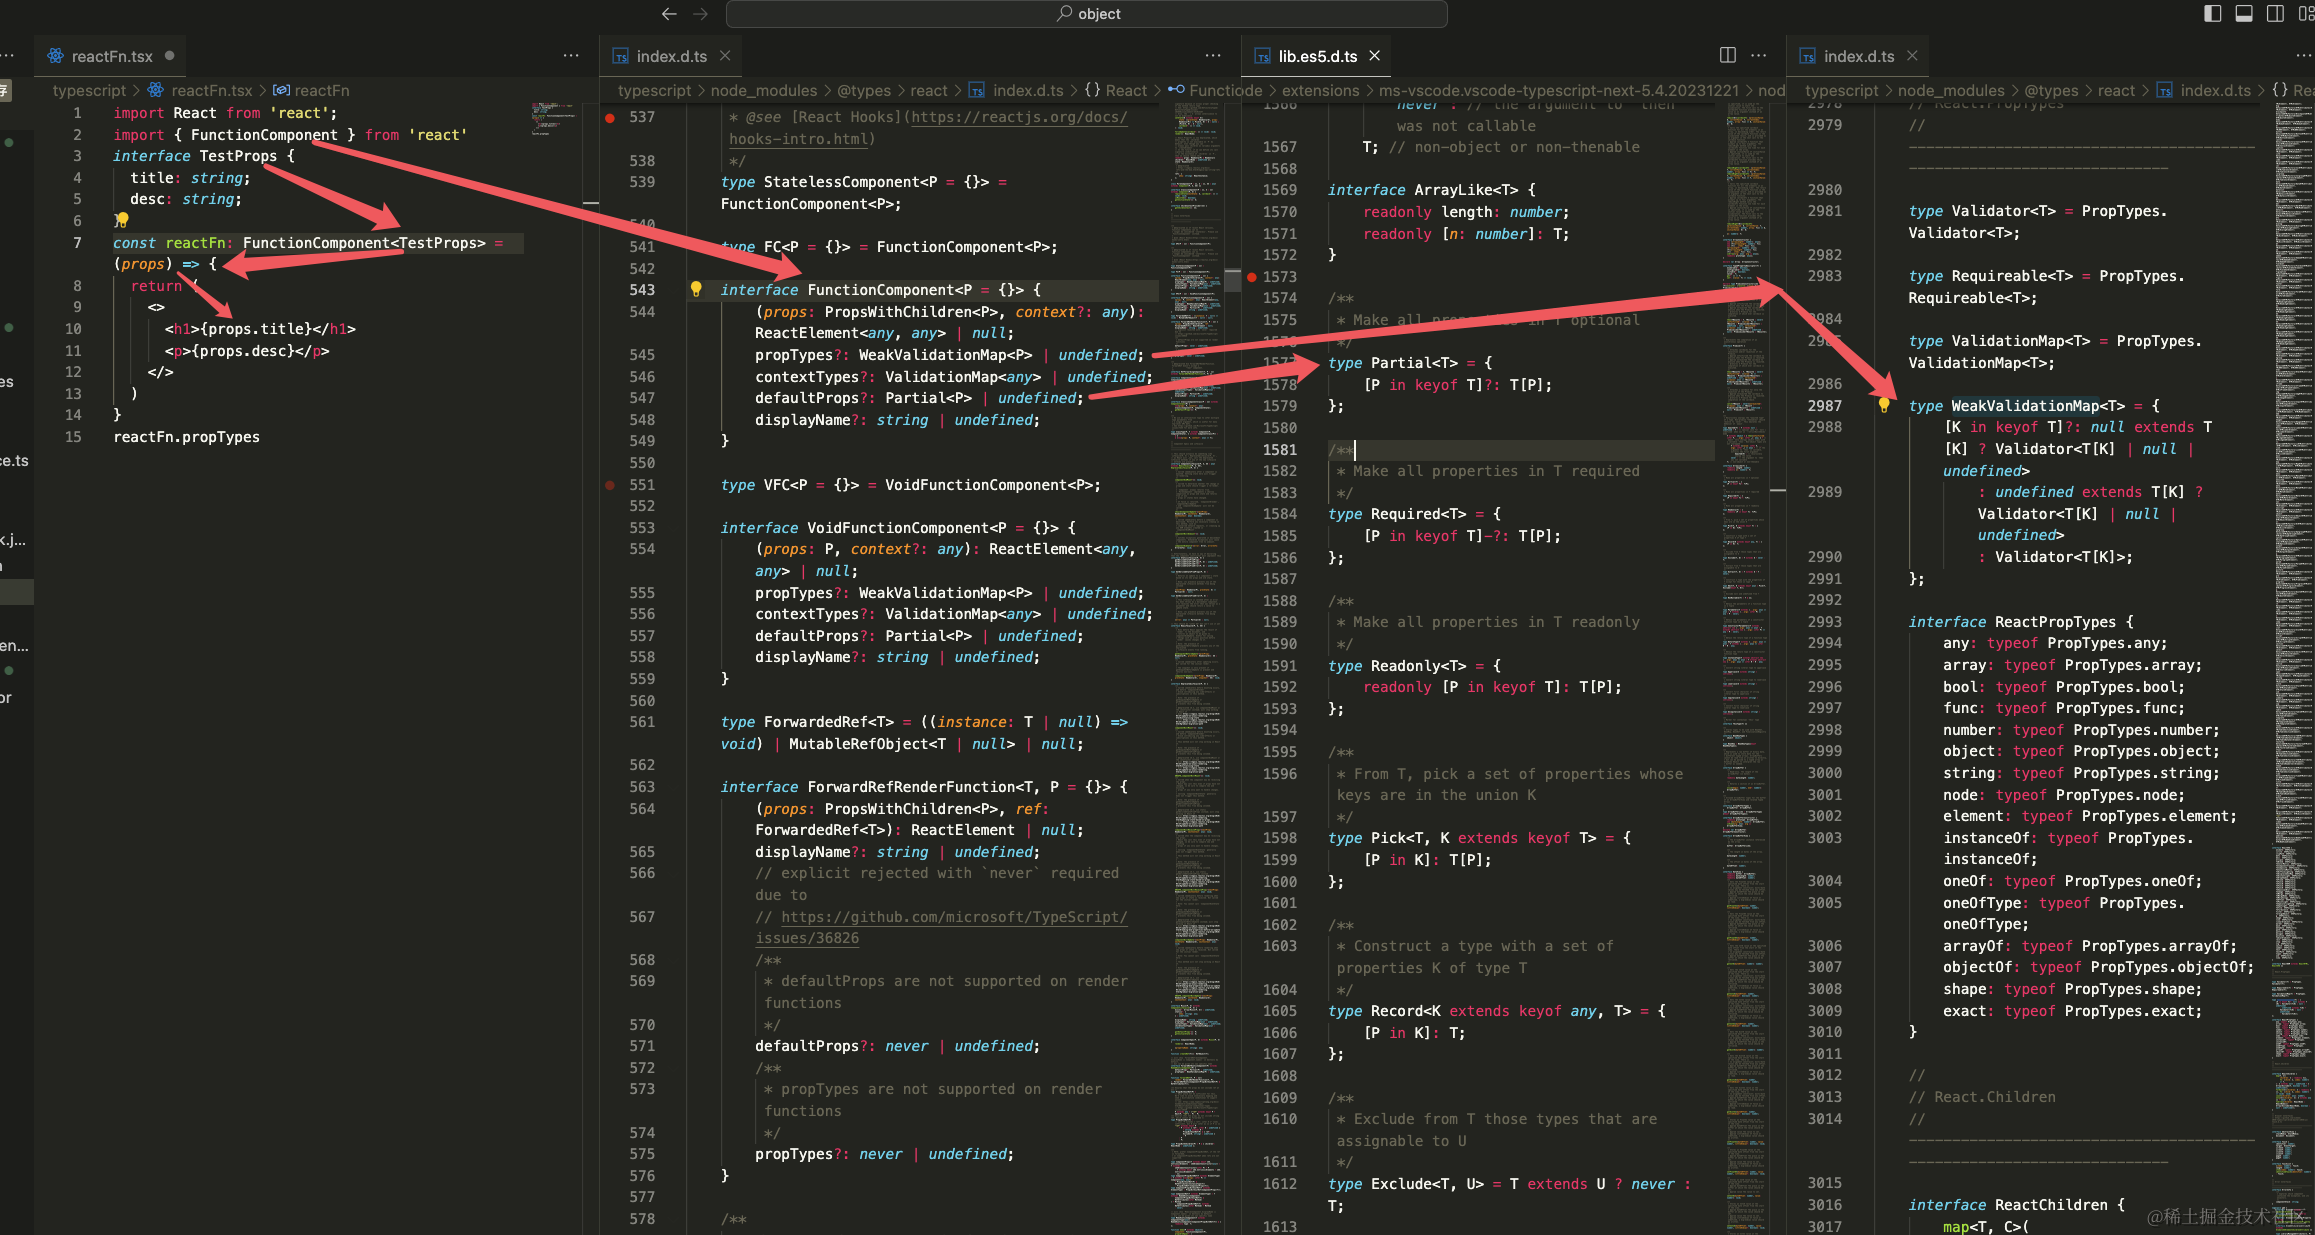
Task: Open more actions menu of reactFn.tsx group
Action: [x=571, y=56]
